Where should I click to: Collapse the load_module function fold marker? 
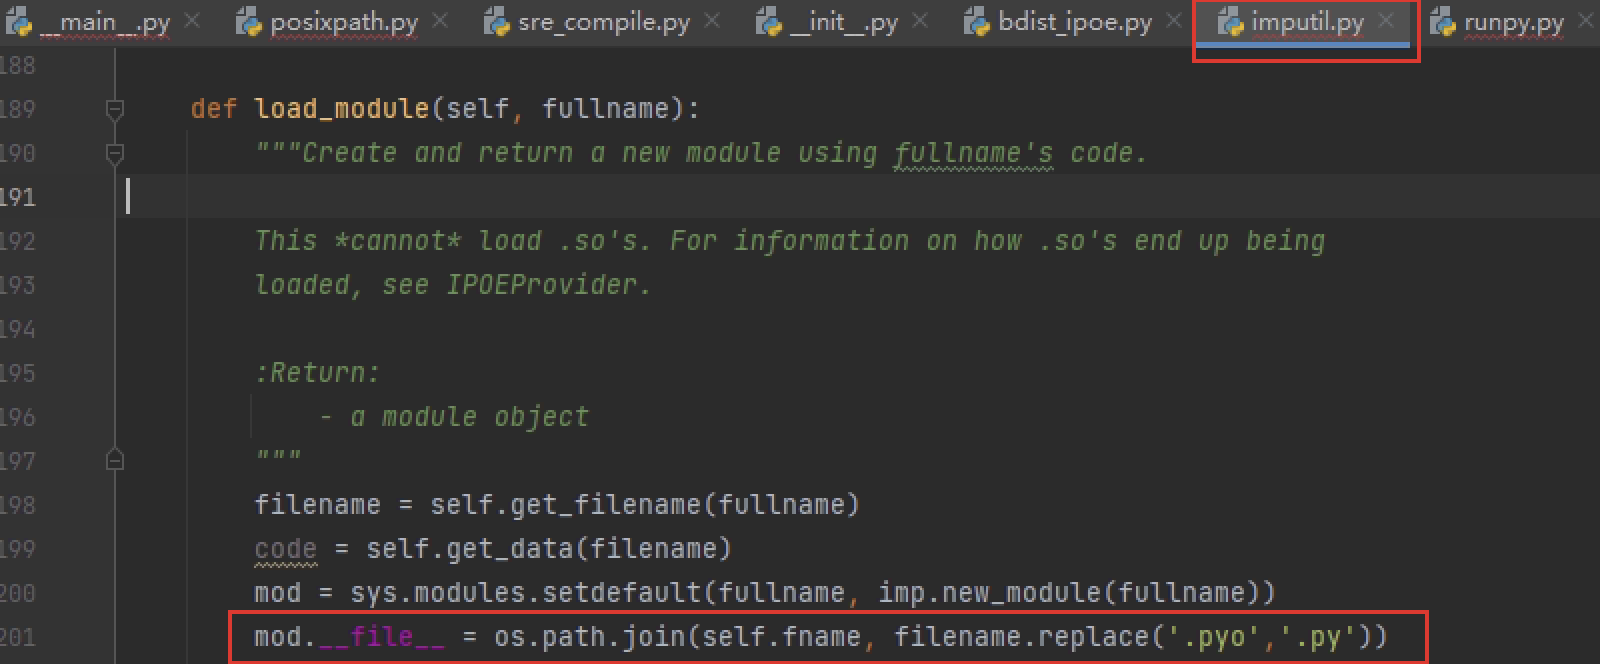pos(115,108)
